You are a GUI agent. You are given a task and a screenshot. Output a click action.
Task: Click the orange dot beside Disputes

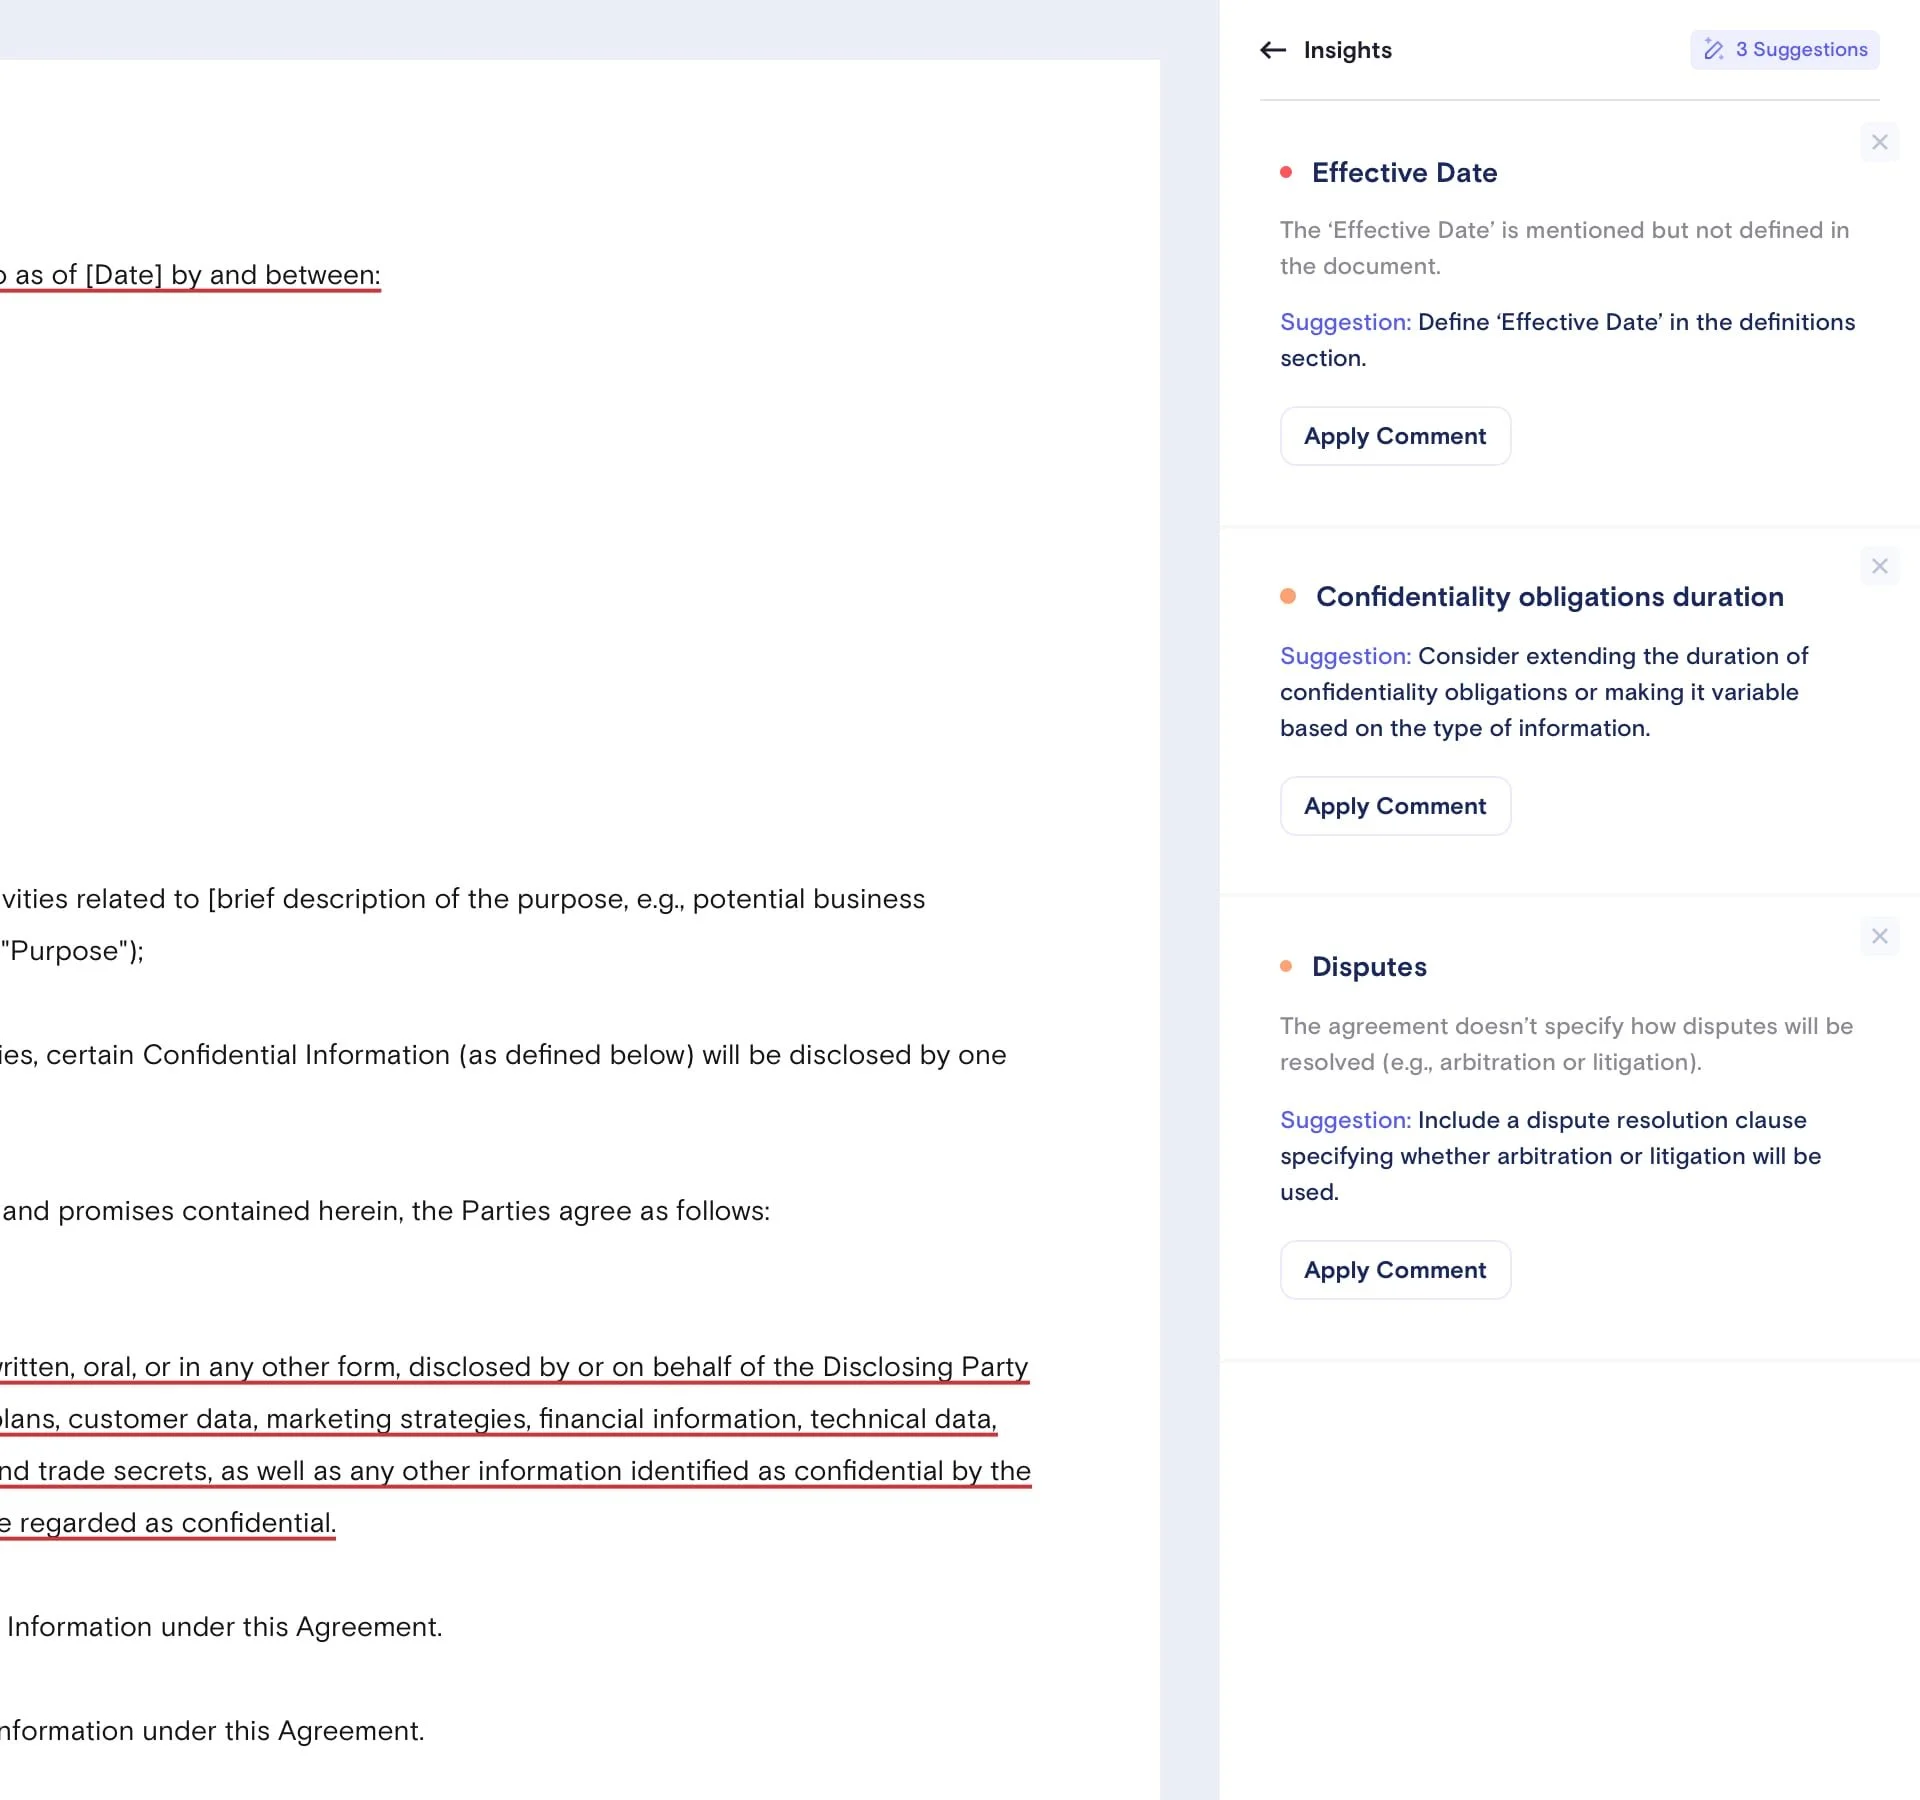pyautogui.click(x=1286, y=966)
